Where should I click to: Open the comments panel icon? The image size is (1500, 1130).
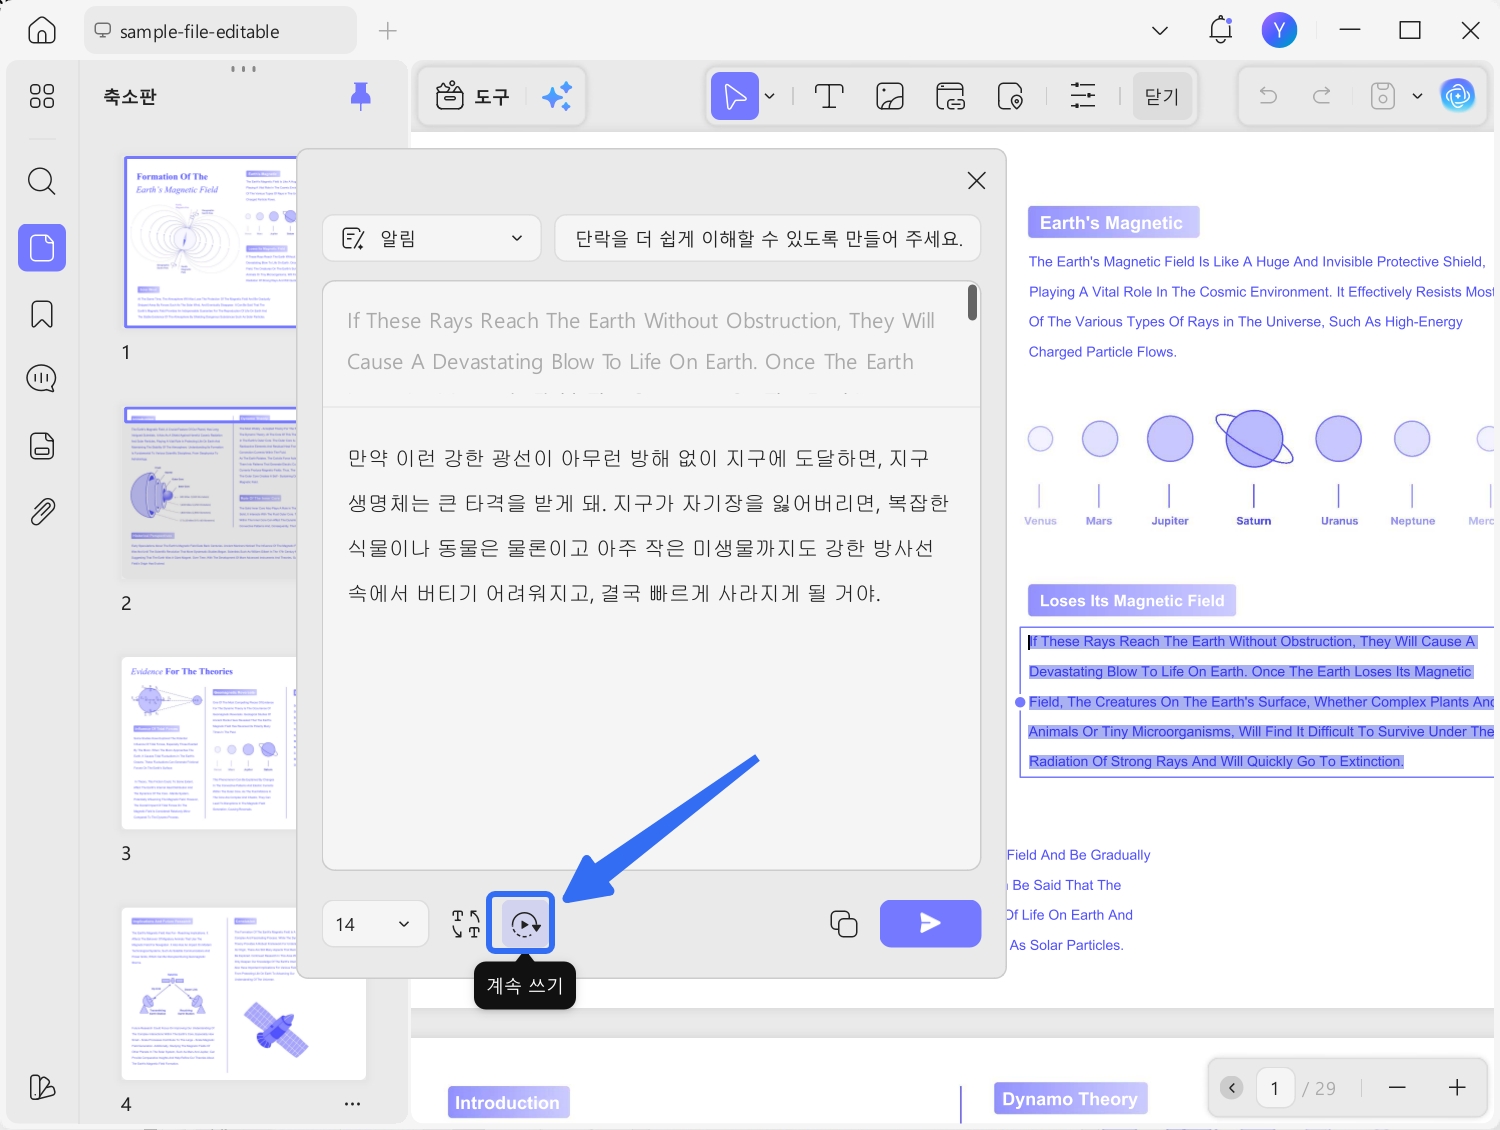tap(42, 379)
